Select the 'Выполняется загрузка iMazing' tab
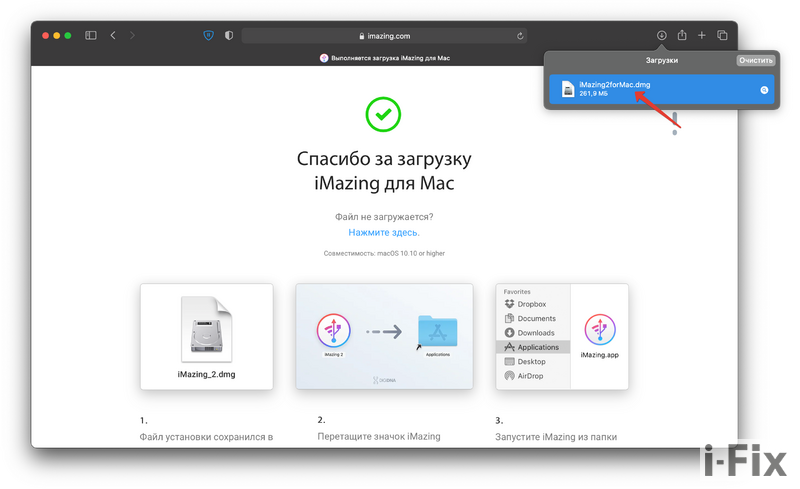800x489 pixels. click(x=385, y=58)
